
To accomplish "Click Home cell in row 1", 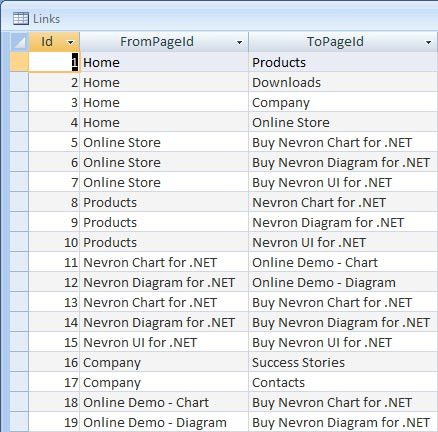I will (x=164, y=62).
